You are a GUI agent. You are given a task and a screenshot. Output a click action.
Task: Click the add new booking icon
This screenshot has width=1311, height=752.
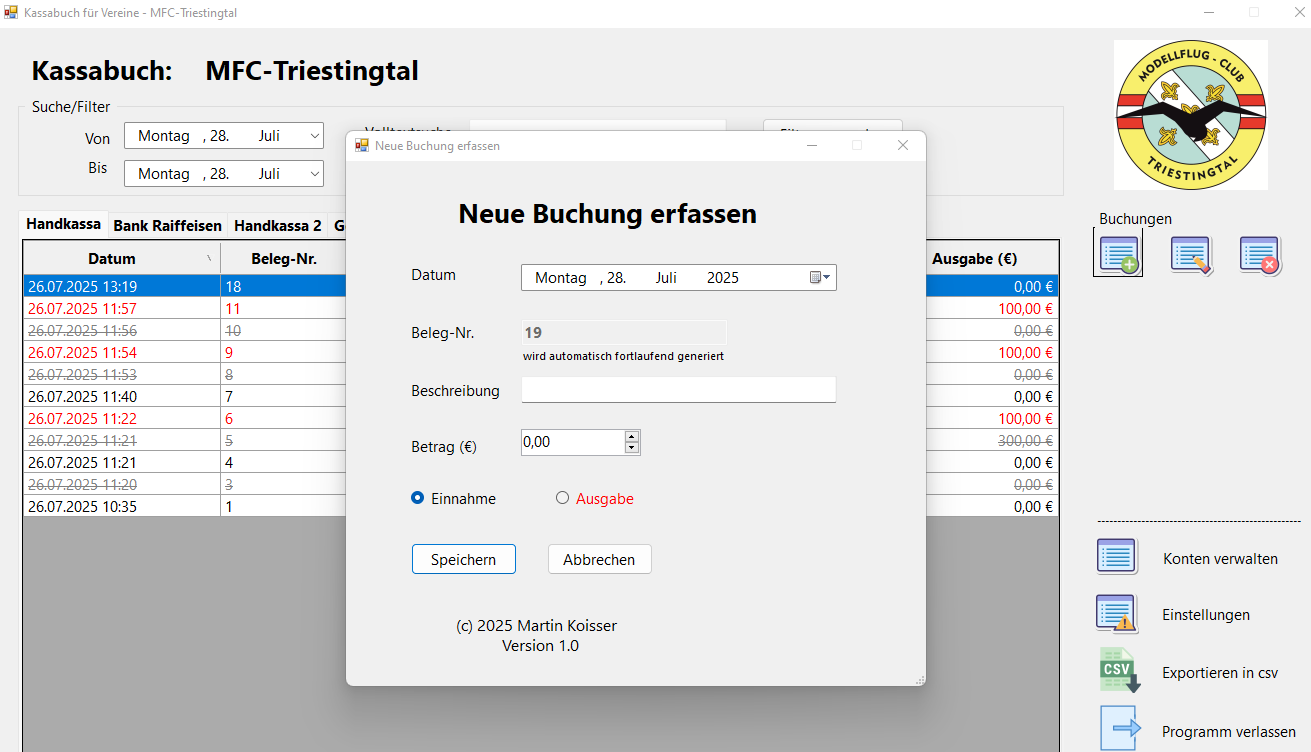[x=1118, y=254]
